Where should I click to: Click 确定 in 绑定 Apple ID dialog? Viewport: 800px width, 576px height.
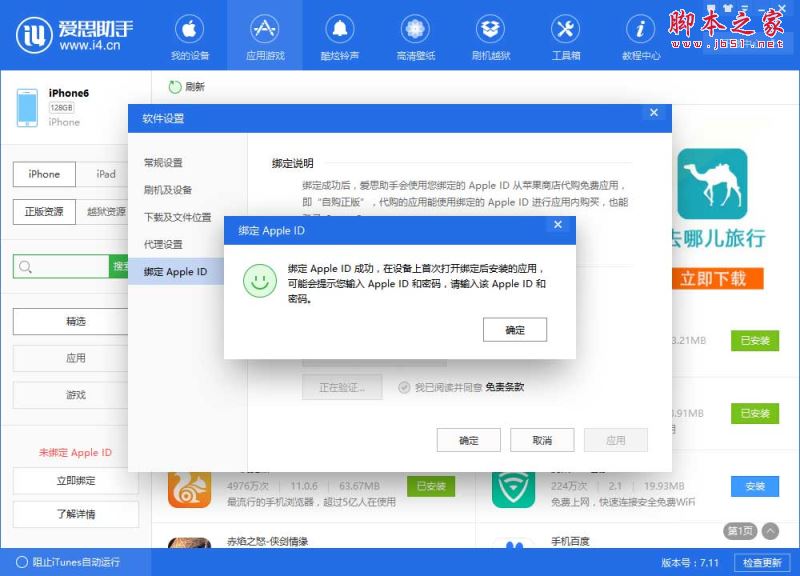pyautogui.click(x=514, y=330)
